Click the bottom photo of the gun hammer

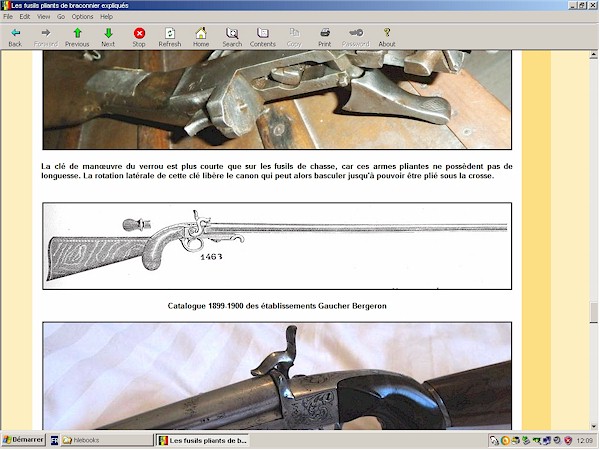tap(277, 376)
